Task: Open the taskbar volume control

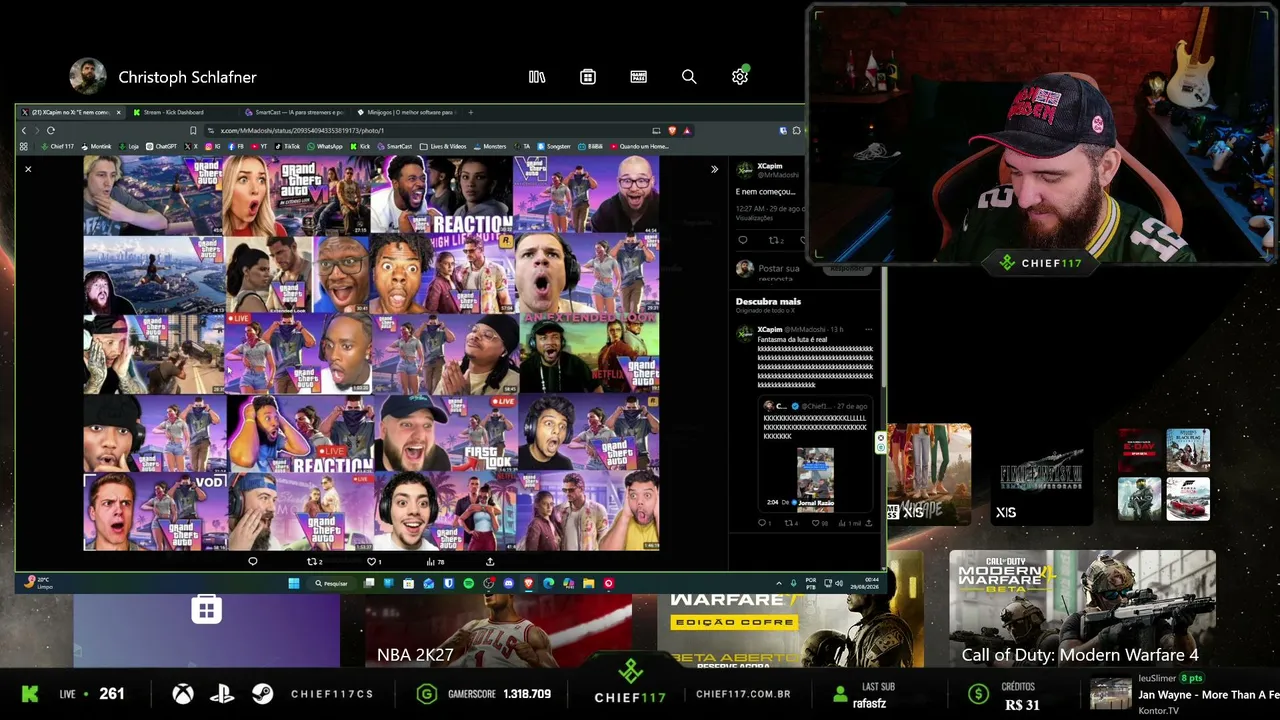Action: pos(838,583)
